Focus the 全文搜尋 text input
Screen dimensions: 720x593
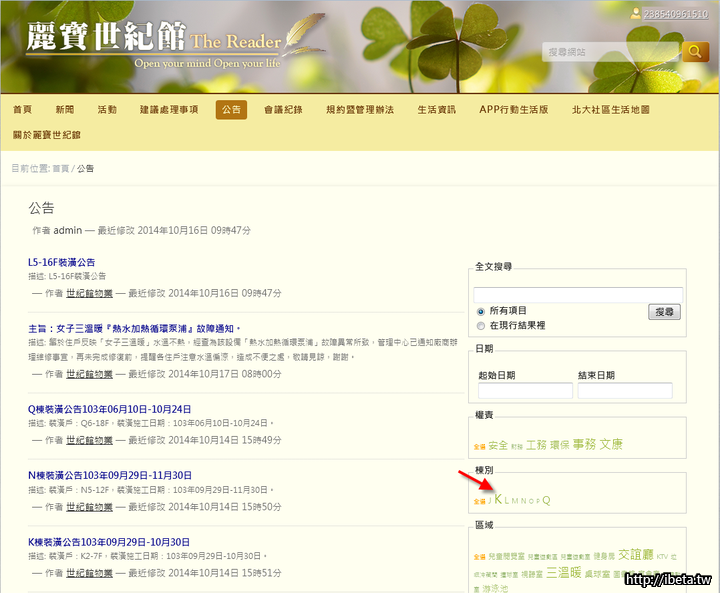(x=578, y=294)
